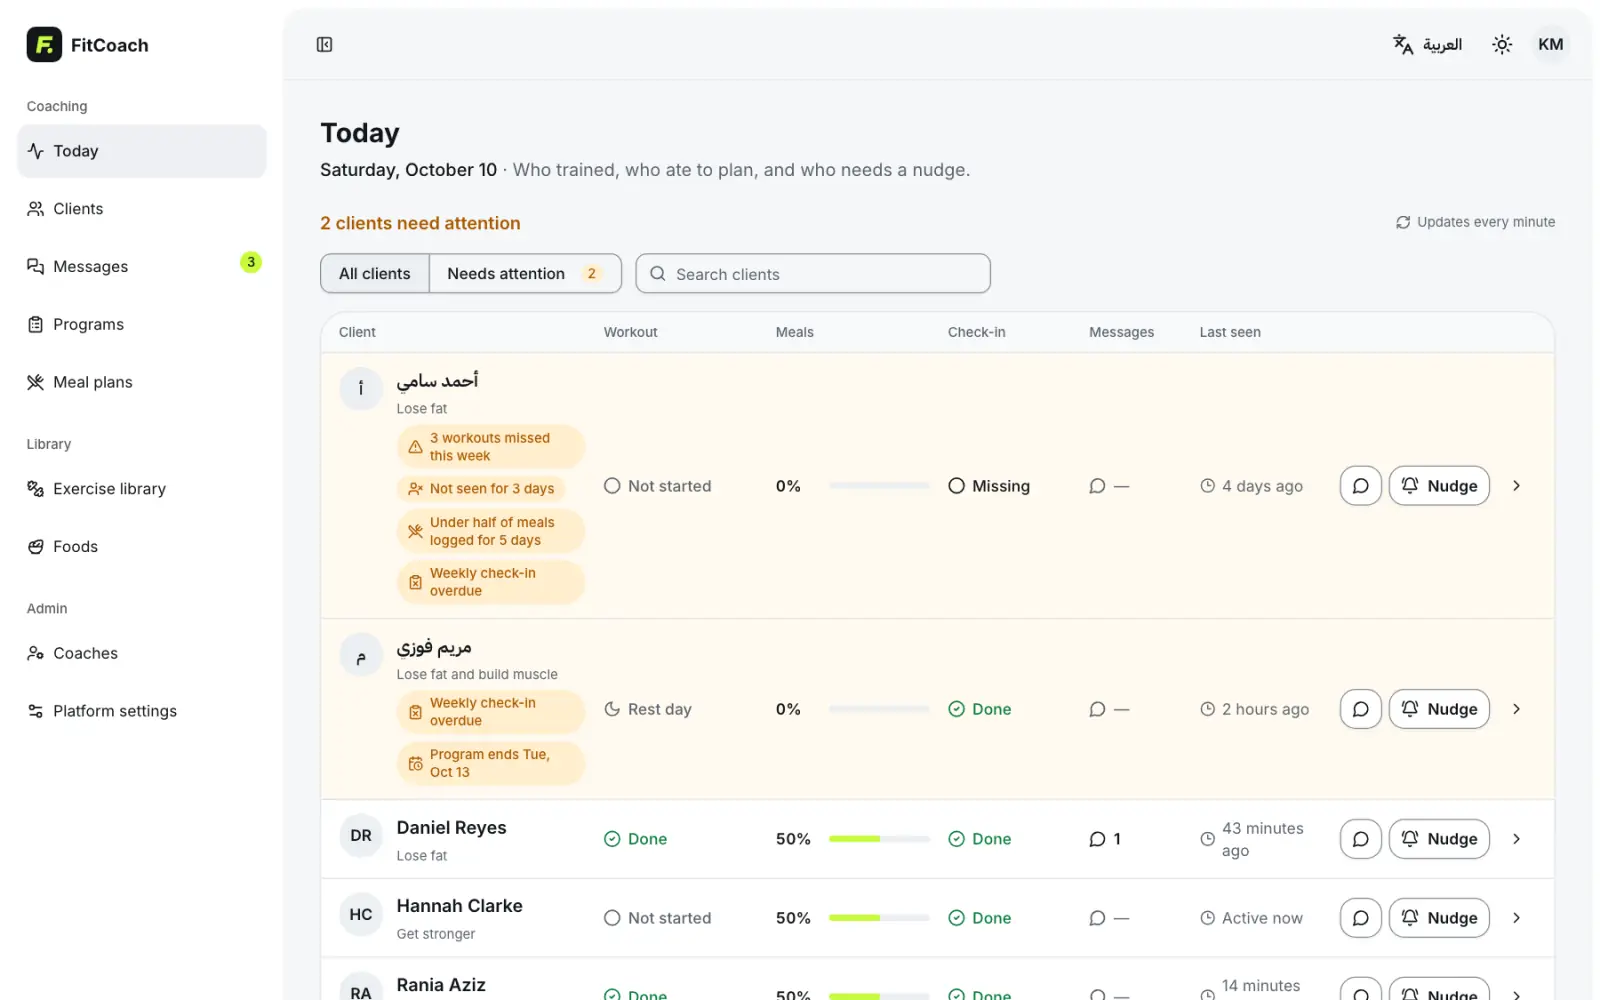Click the HC avatar of Hannah Clarke

click(361, 915)
